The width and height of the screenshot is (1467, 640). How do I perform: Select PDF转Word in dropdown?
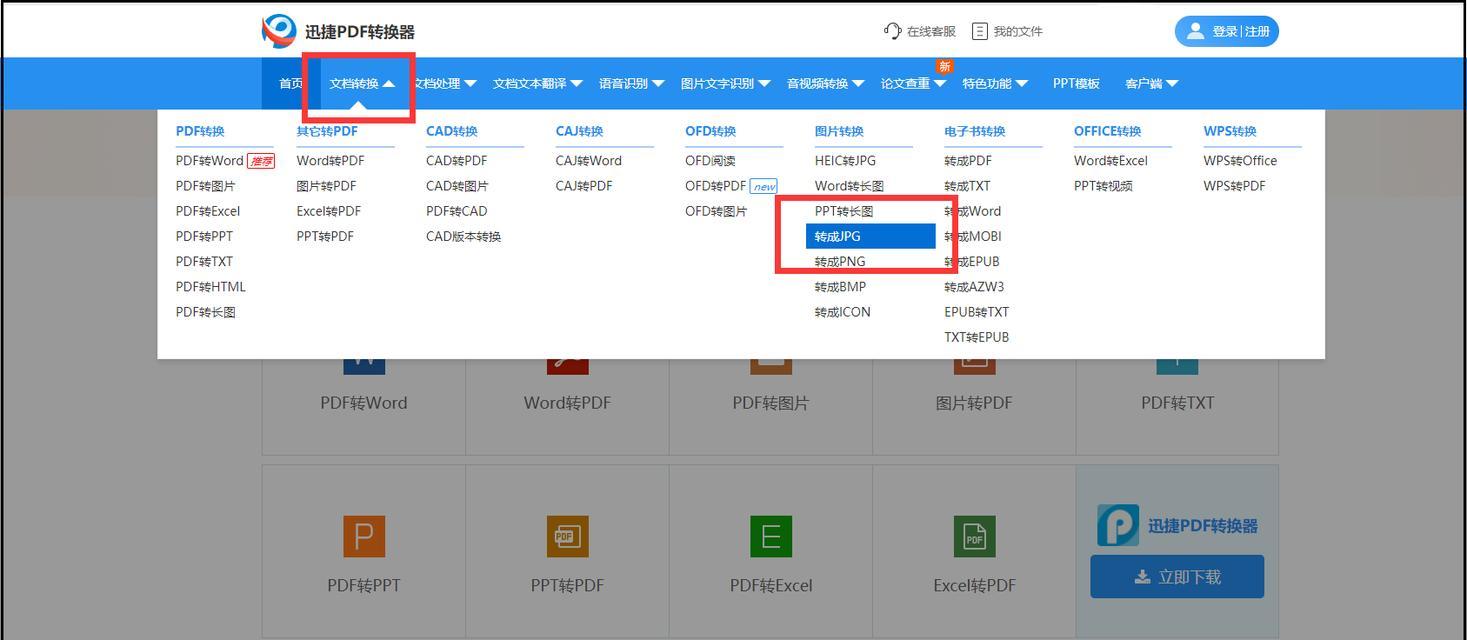point(210,160)
